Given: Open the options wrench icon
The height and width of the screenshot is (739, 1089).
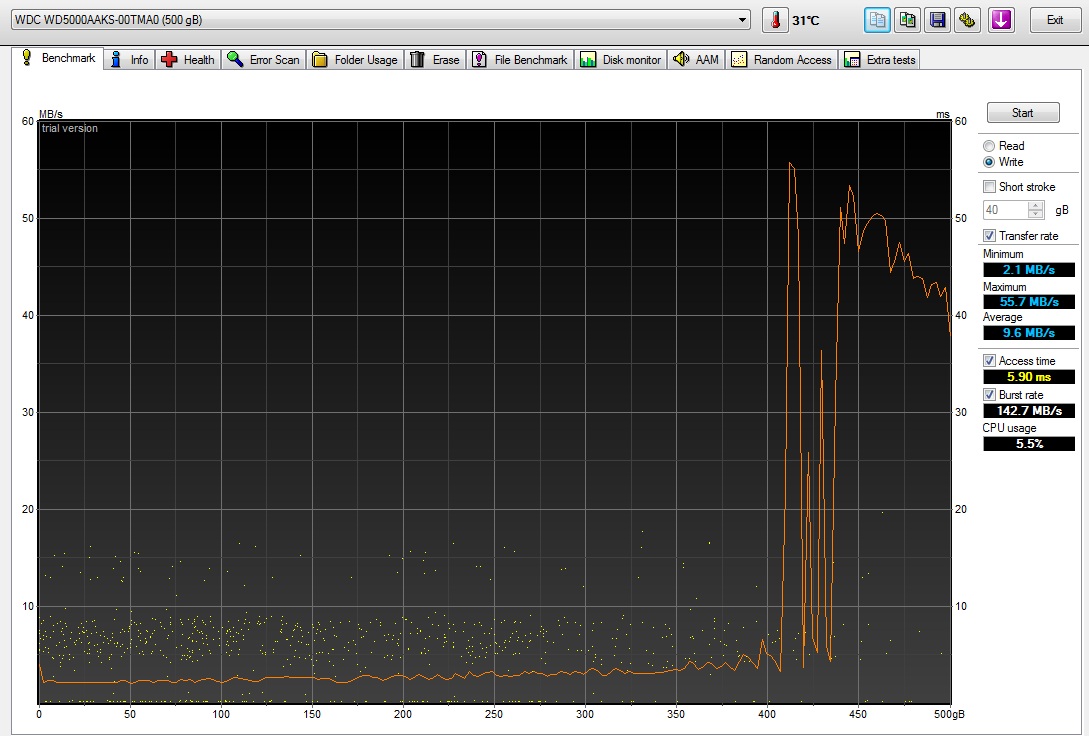Looking at the screenshot, I should [967, 20].
